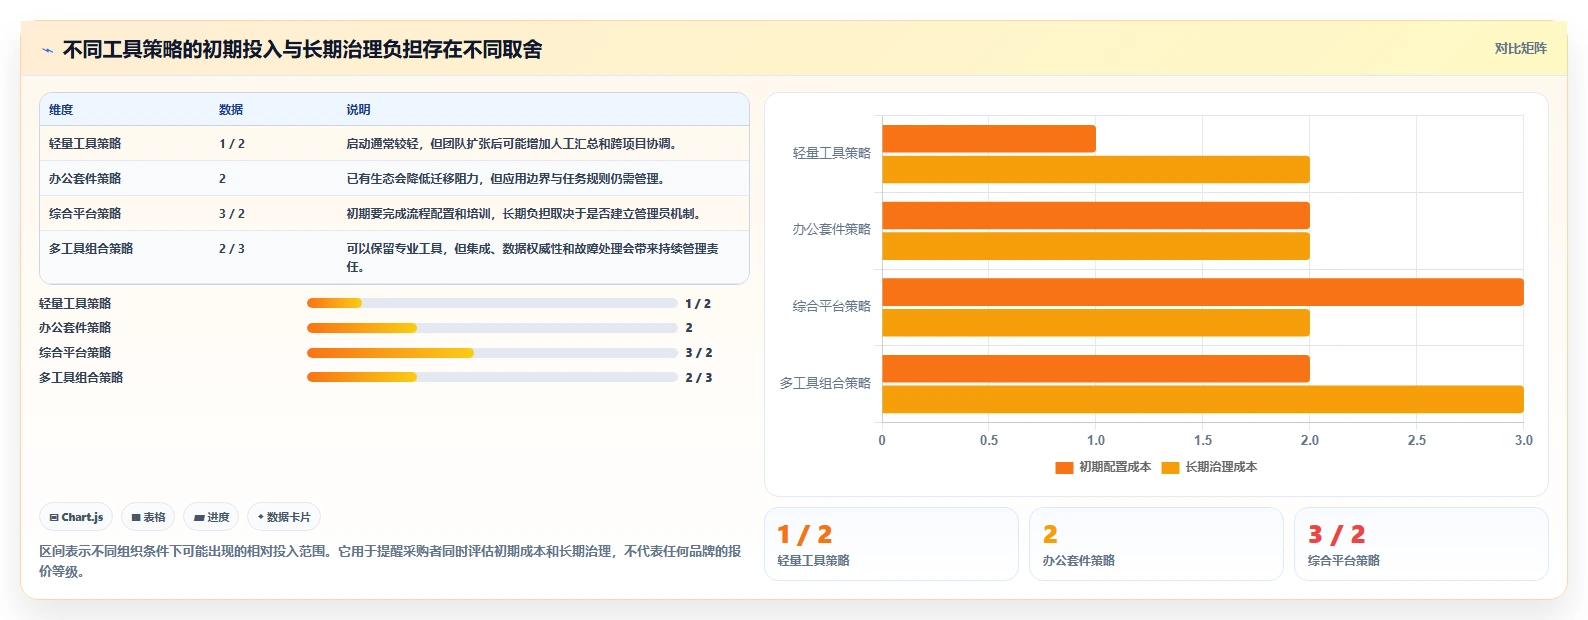Click the 综合平台策略 progress bar
This screenshot has width=1588, height=620.
click(x=492, y=353)
